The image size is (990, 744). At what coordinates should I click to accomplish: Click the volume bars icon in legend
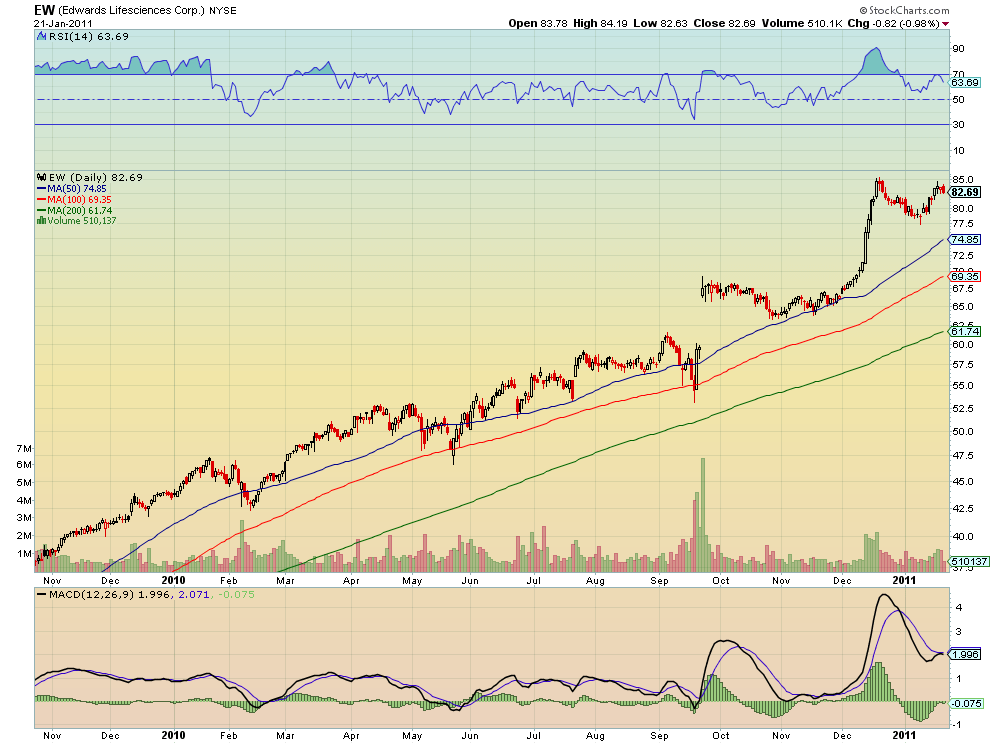[x=41, y=220]
